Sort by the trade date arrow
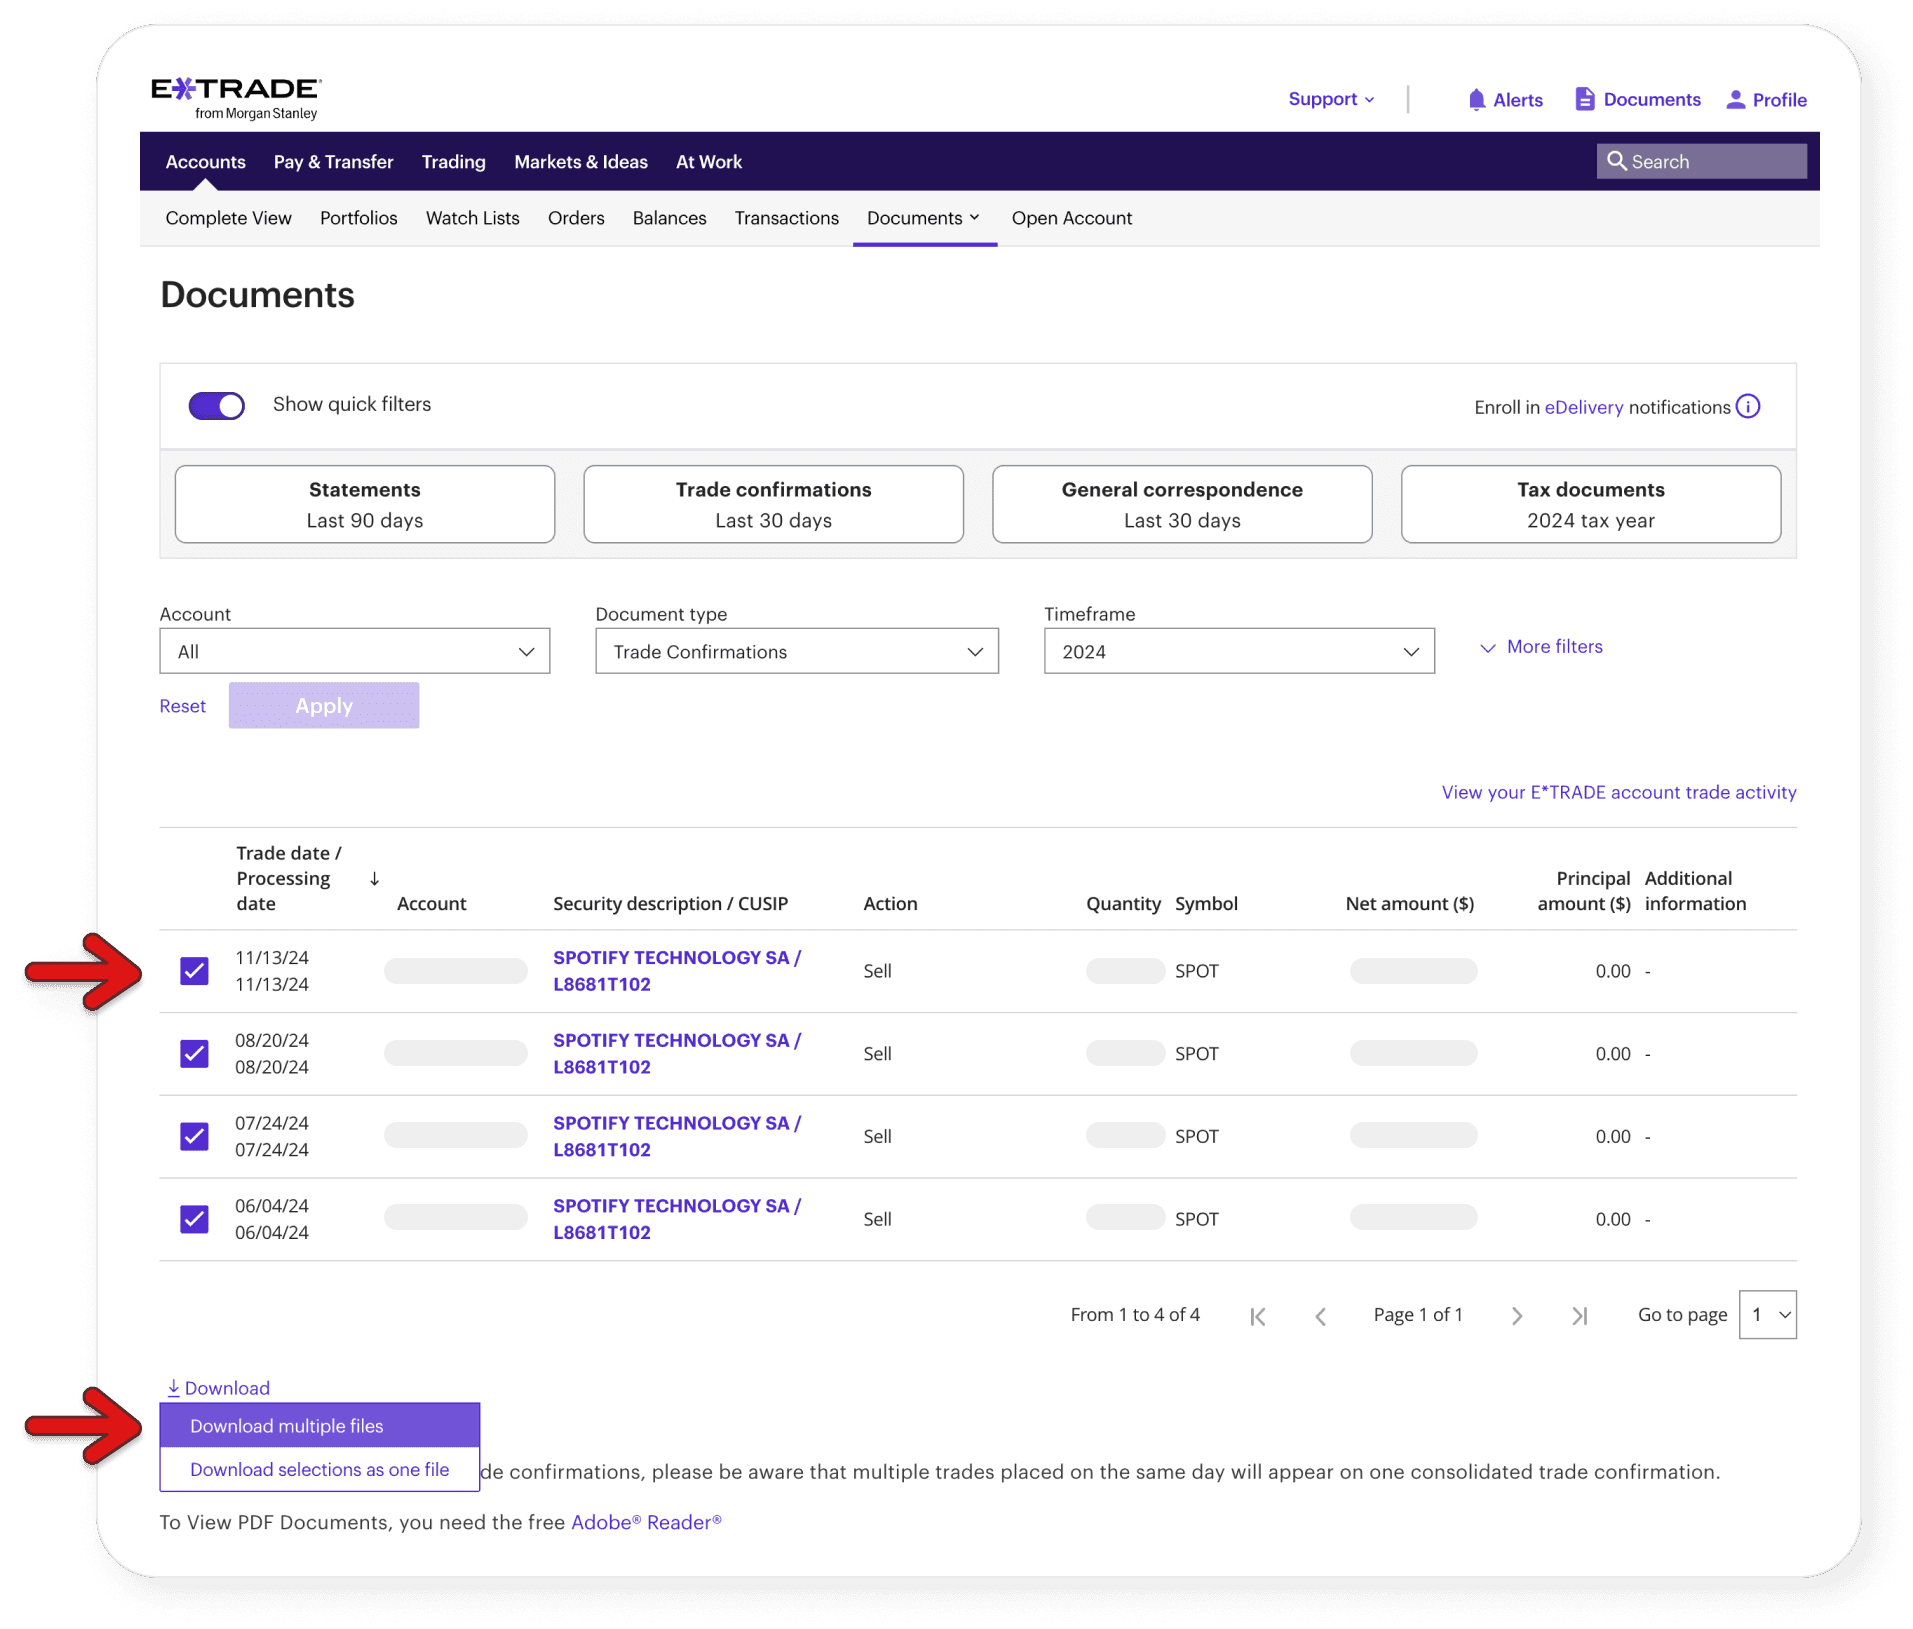This screenshot has width=1913, height=1629. tap(374, 879)
